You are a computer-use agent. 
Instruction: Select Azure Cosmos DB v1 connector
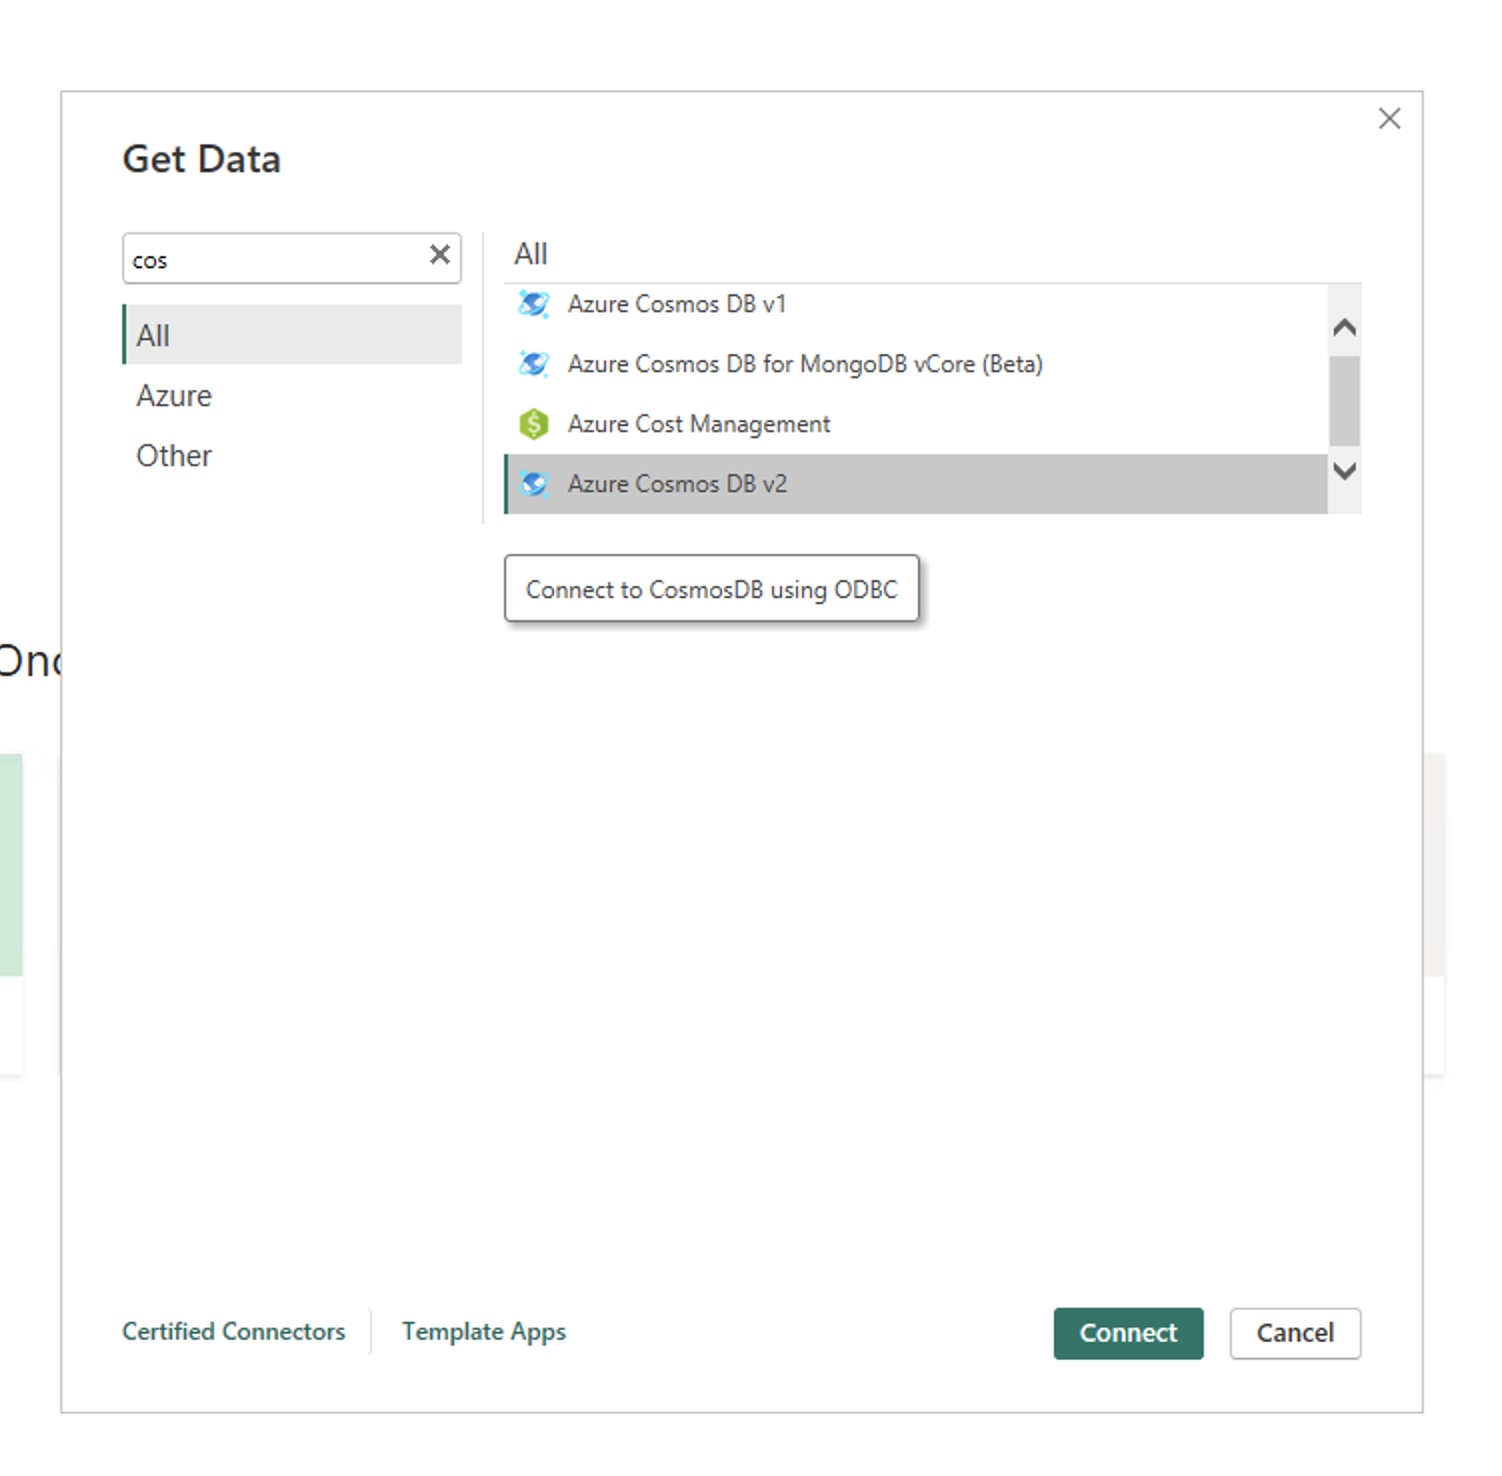(x=917, y=304)
